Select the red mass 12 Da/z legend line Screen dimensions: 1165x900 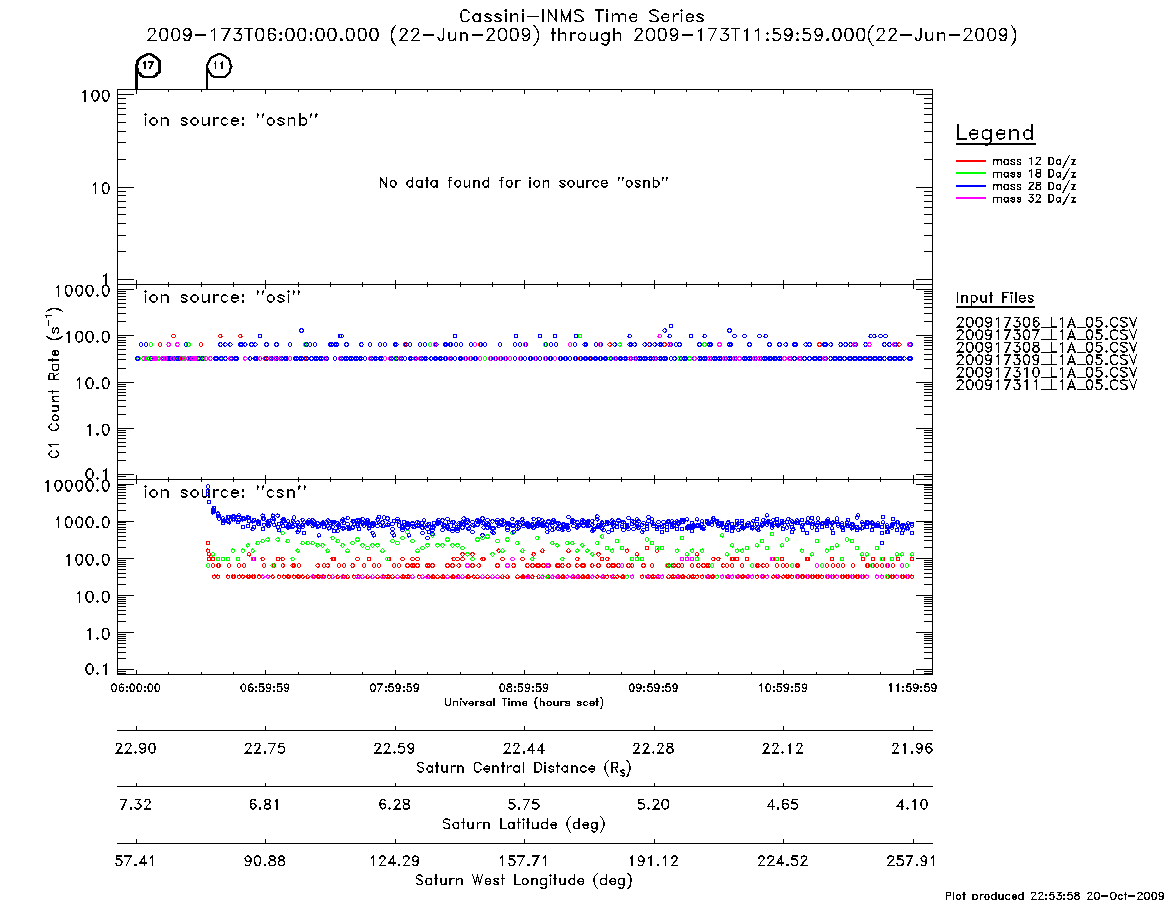click(970, 161)
